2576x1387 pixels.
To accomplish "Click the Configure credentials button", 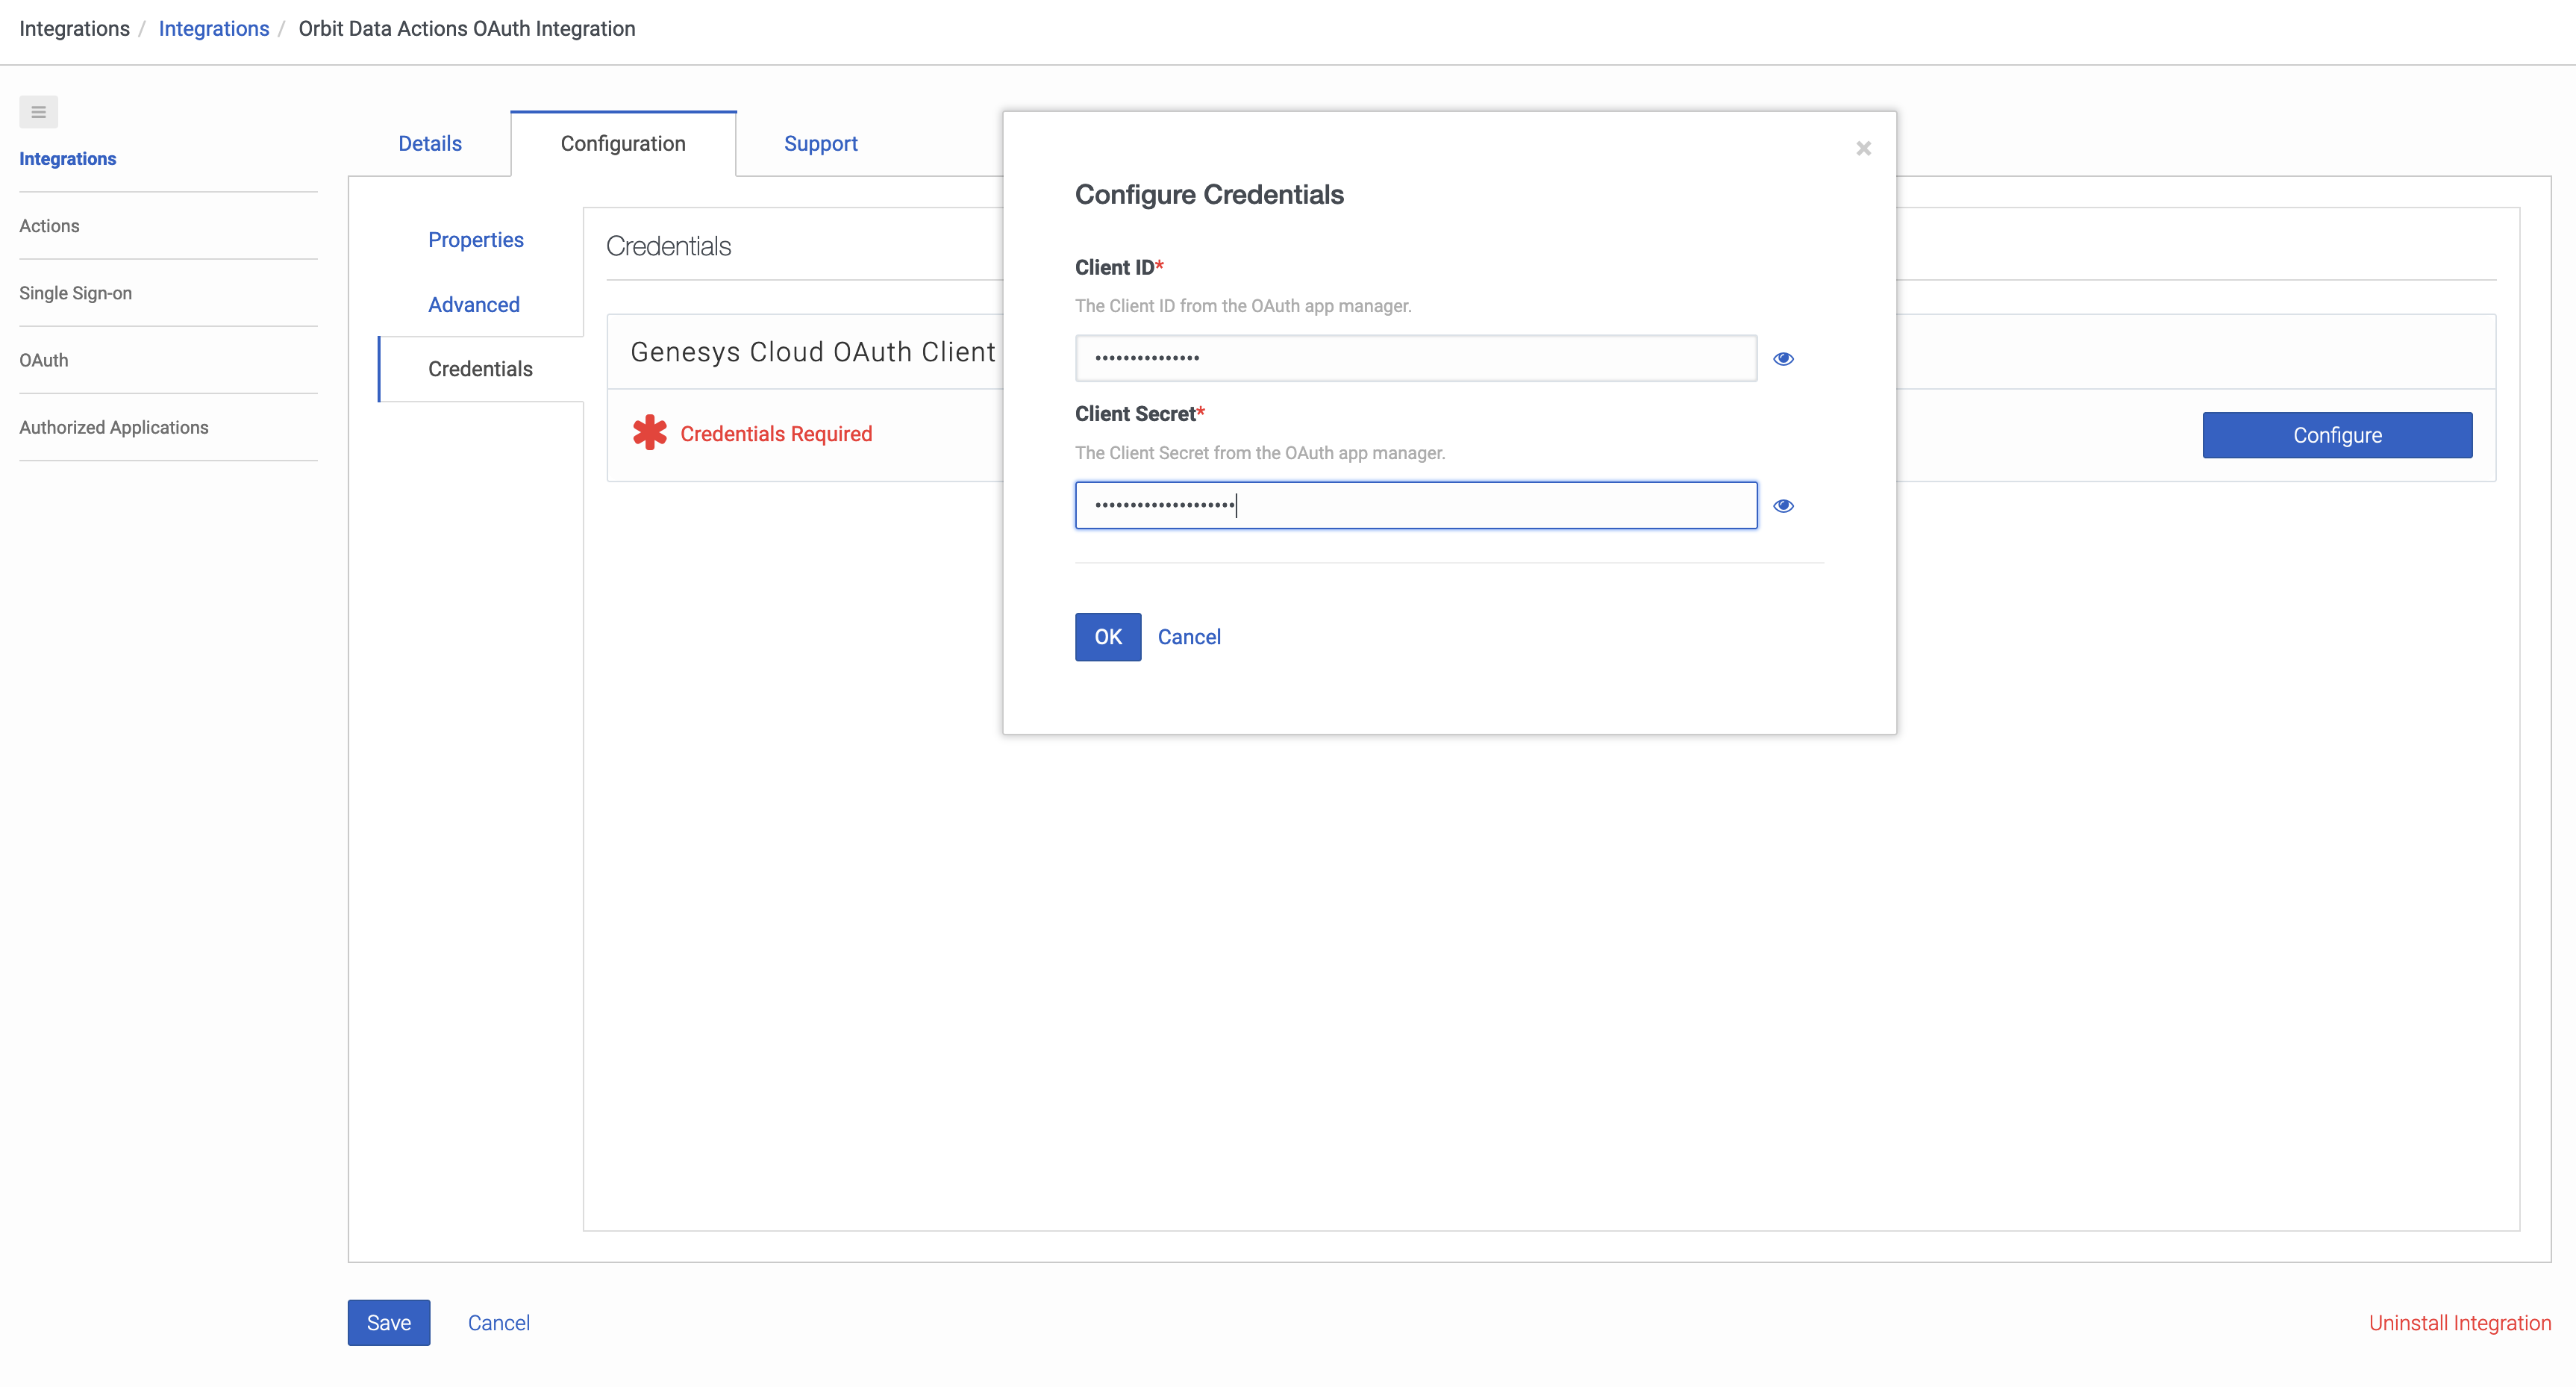I will tap(2337, 435).
